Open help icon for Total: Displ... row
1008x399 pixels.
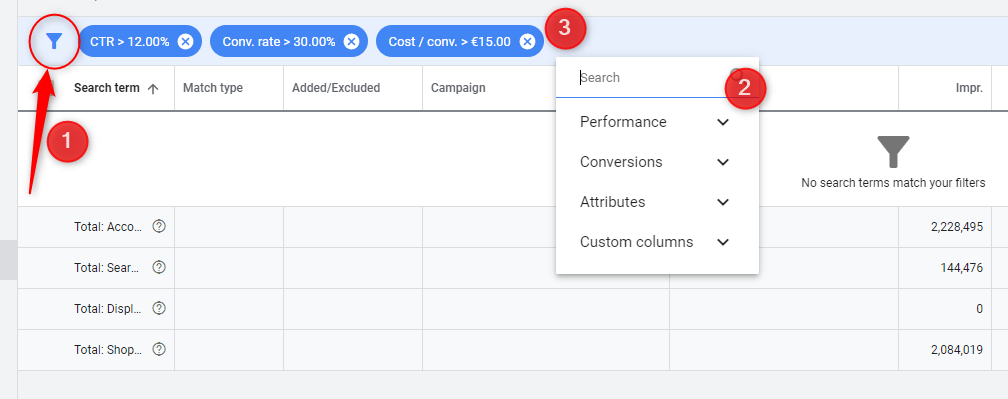(159, 308)
